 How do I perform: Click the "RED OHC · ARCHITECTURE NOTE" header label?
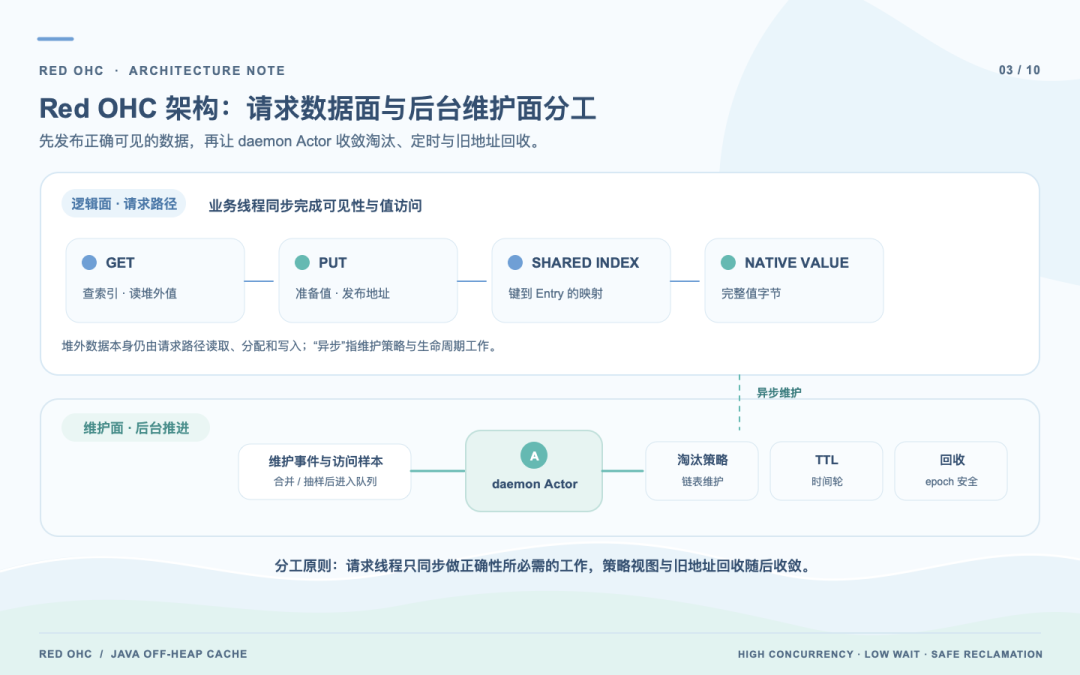point(162,70)
